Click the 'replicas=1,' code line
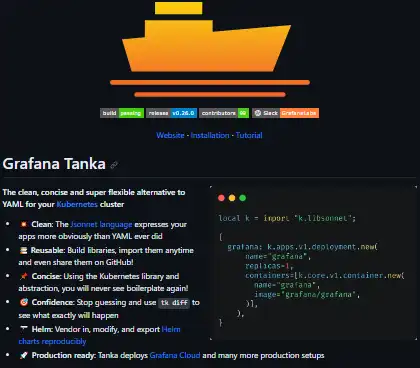Viewport: 420px width, 368px height. pyautogui.click(x=269, y=266)
